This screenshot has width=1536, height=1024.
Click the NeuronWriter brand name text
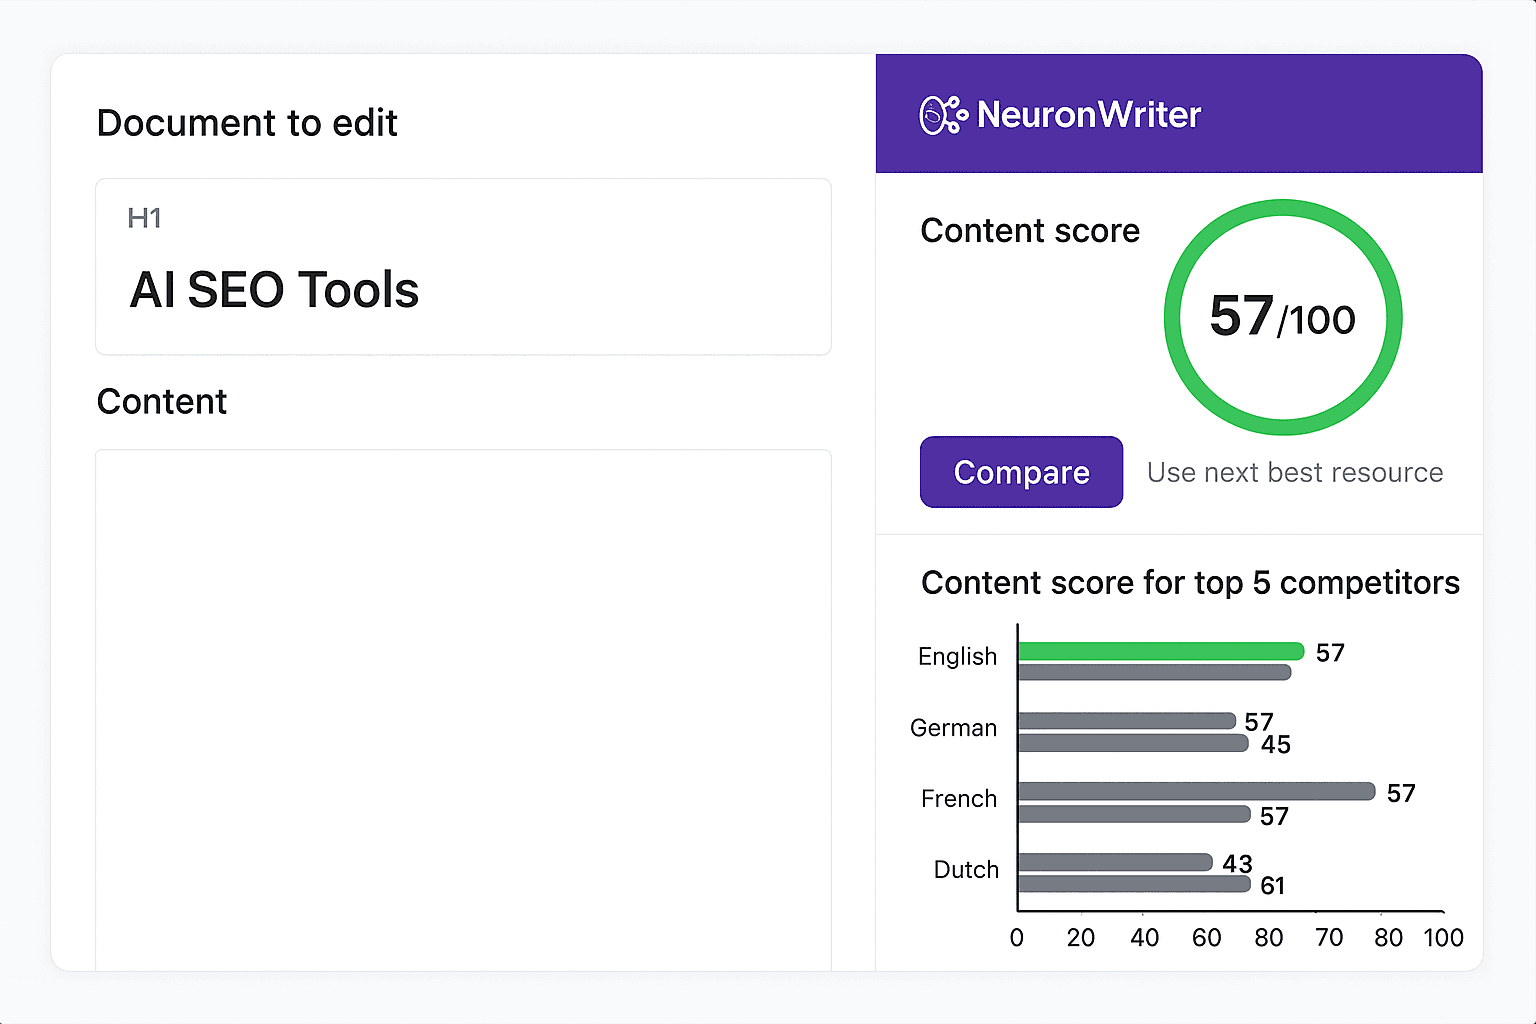1089,115
